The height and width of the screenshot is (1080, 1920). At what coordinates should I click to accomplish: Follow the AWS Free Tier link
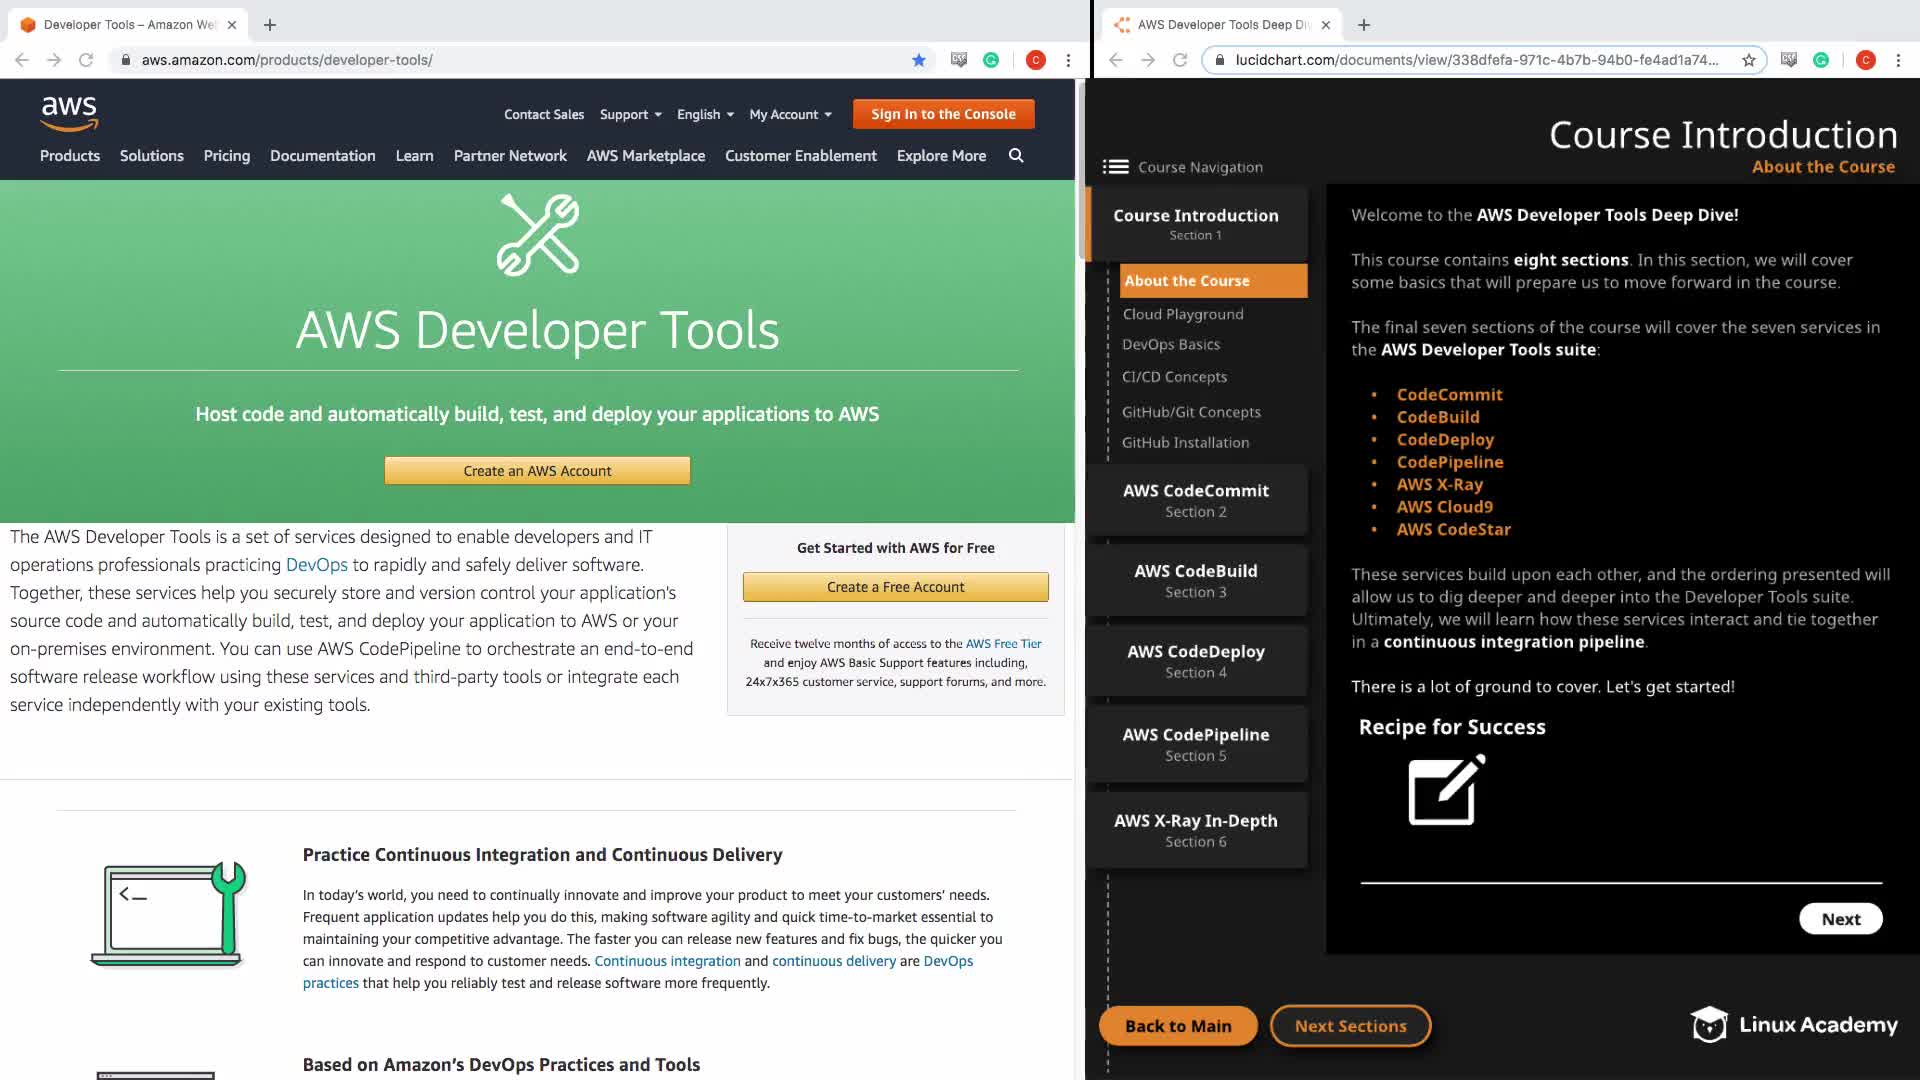click(x=1003, y=644)
